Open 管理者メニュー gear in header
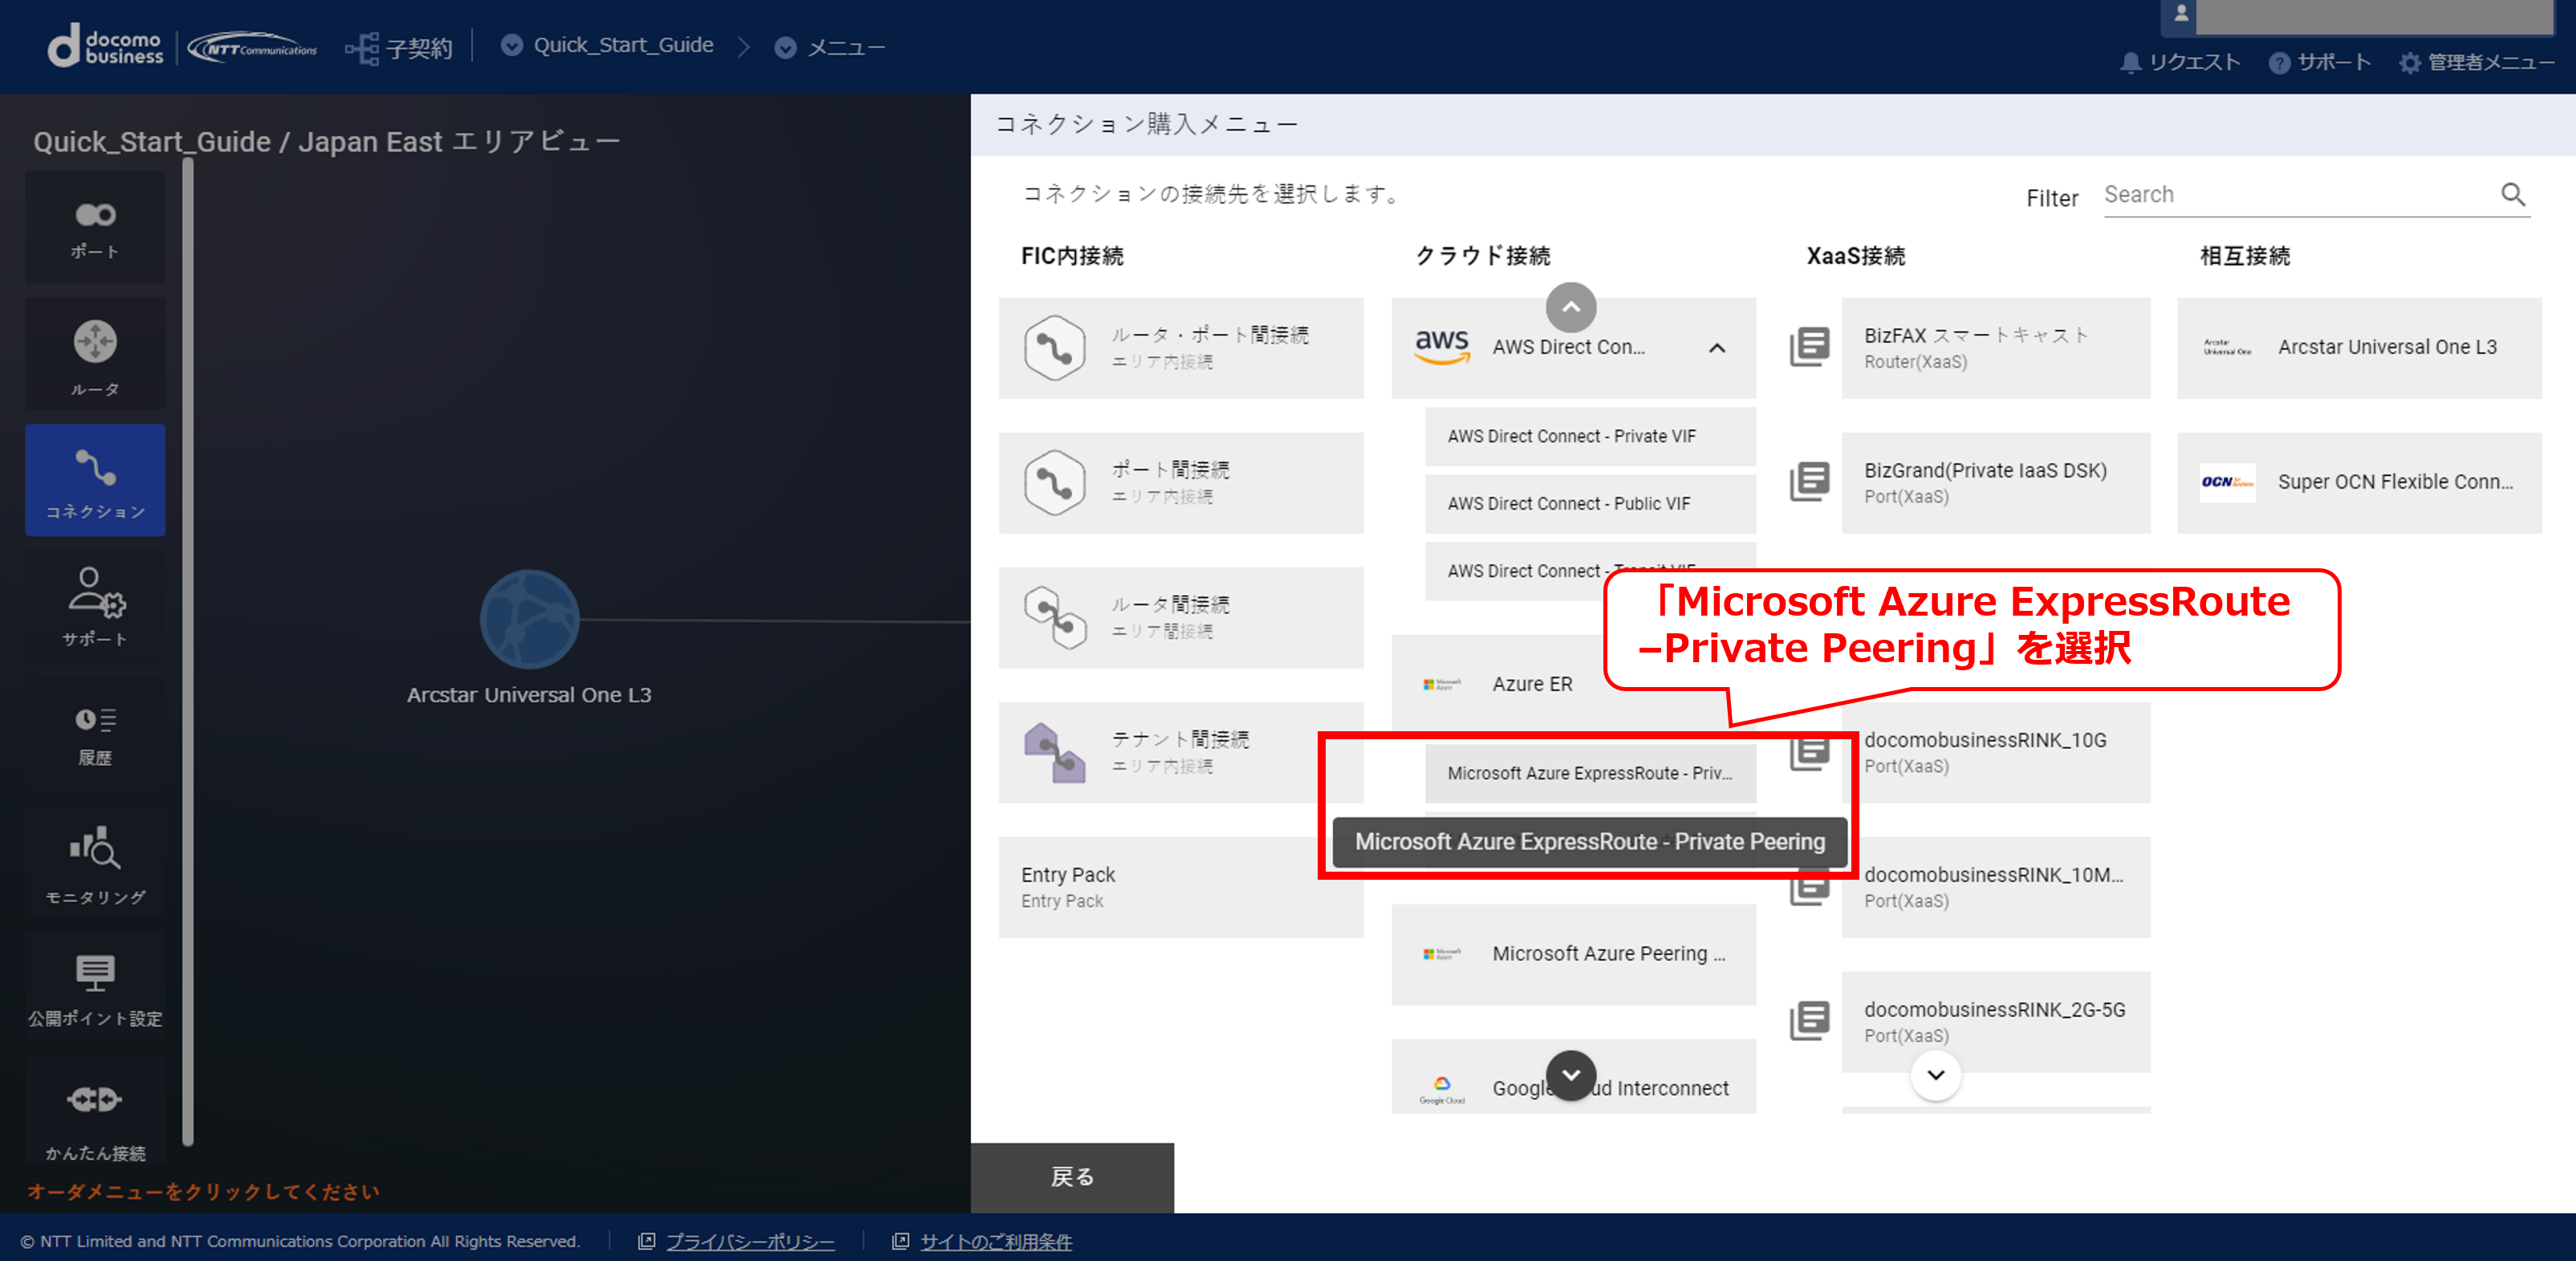The image size is (2576, 1261). (x=2476, y=62)
